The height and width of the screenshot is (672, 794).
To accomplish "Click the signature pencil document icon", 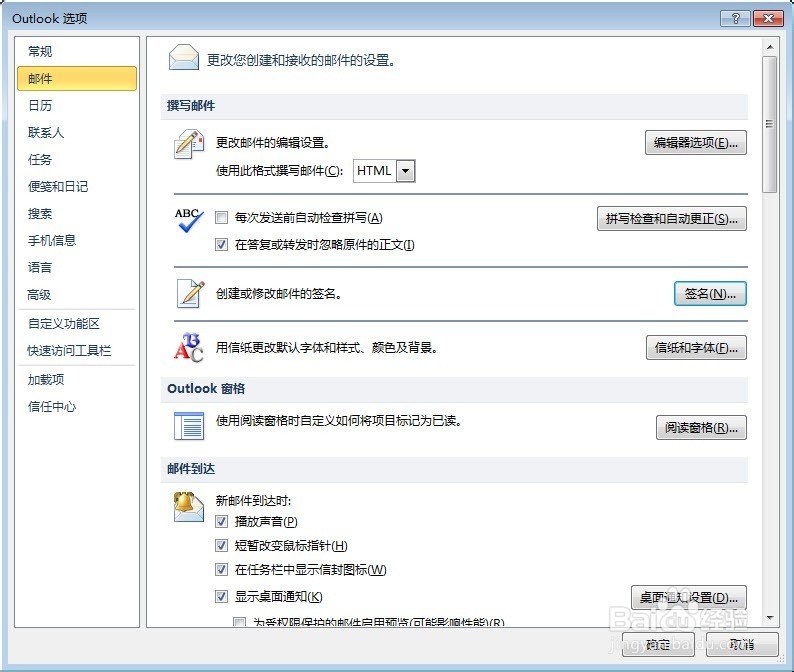I will pos(190,294).
